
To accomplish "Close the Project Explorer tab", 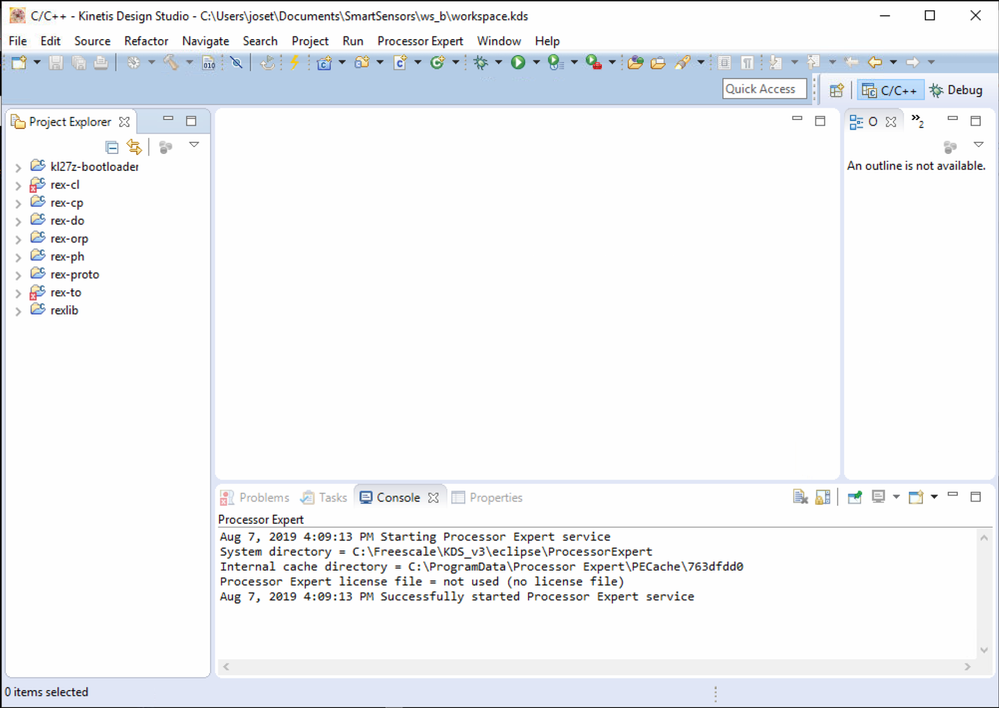I will [124, 122].
